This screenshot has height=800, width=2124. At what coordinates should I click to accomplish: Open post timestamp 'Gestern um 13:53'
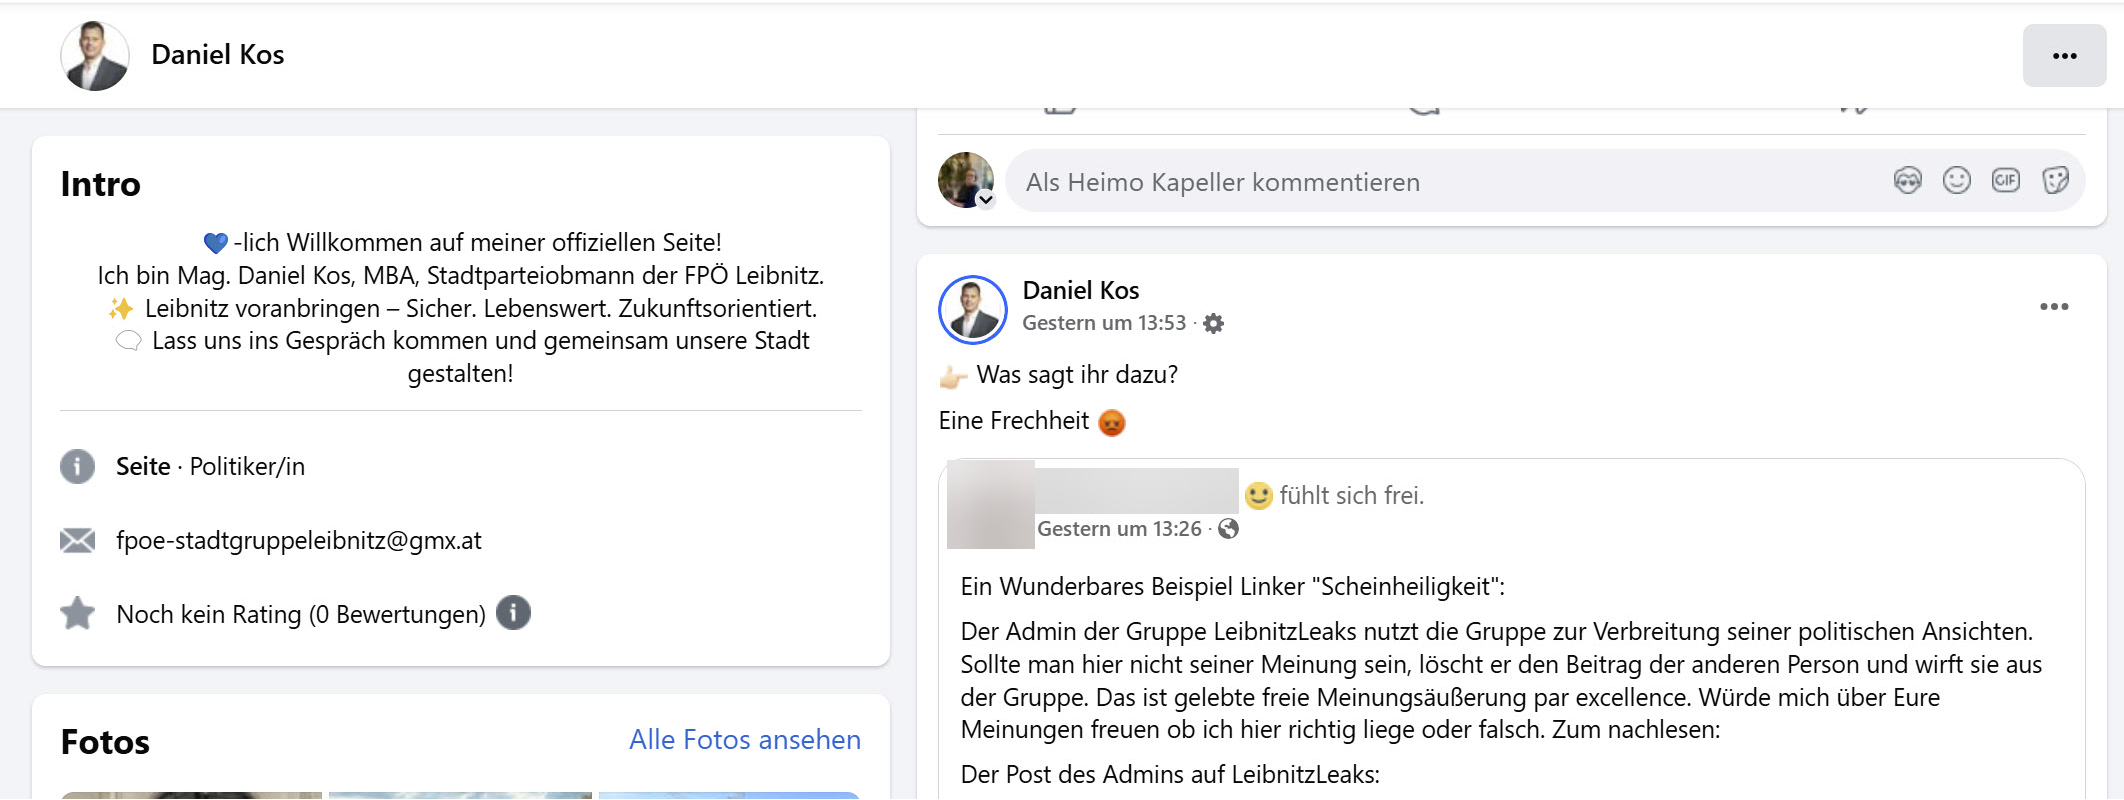pyautogui.click(x=1103, y=323)
